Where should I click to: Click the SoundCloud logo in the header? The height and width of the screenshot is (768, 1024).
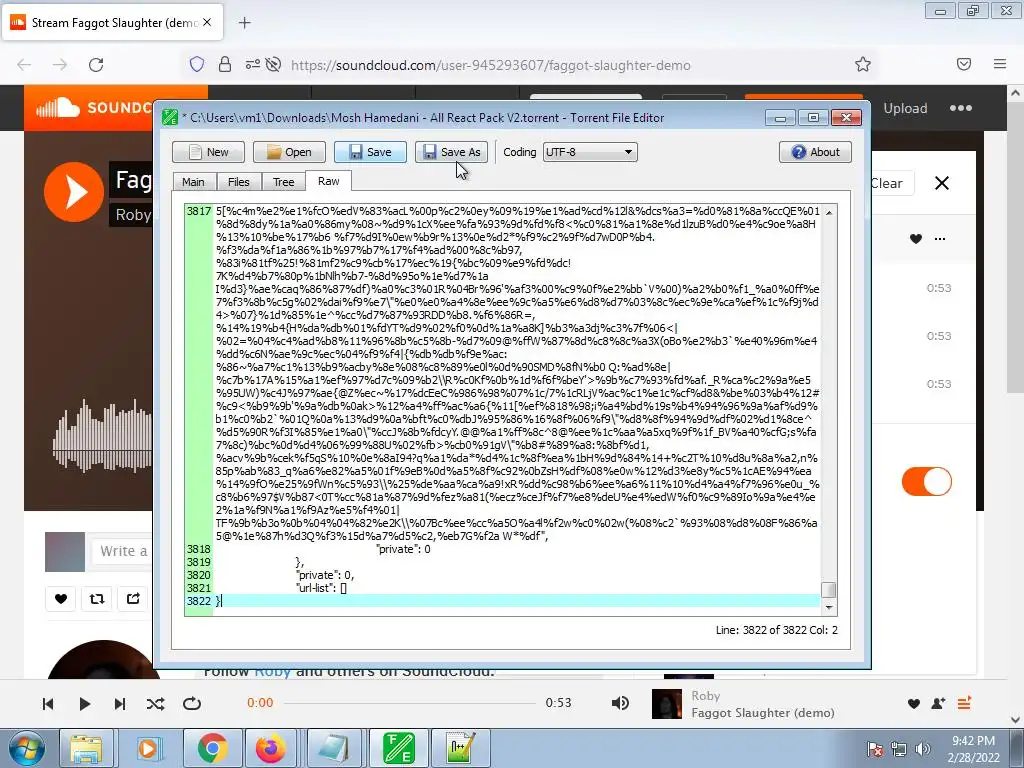[93, 108]
